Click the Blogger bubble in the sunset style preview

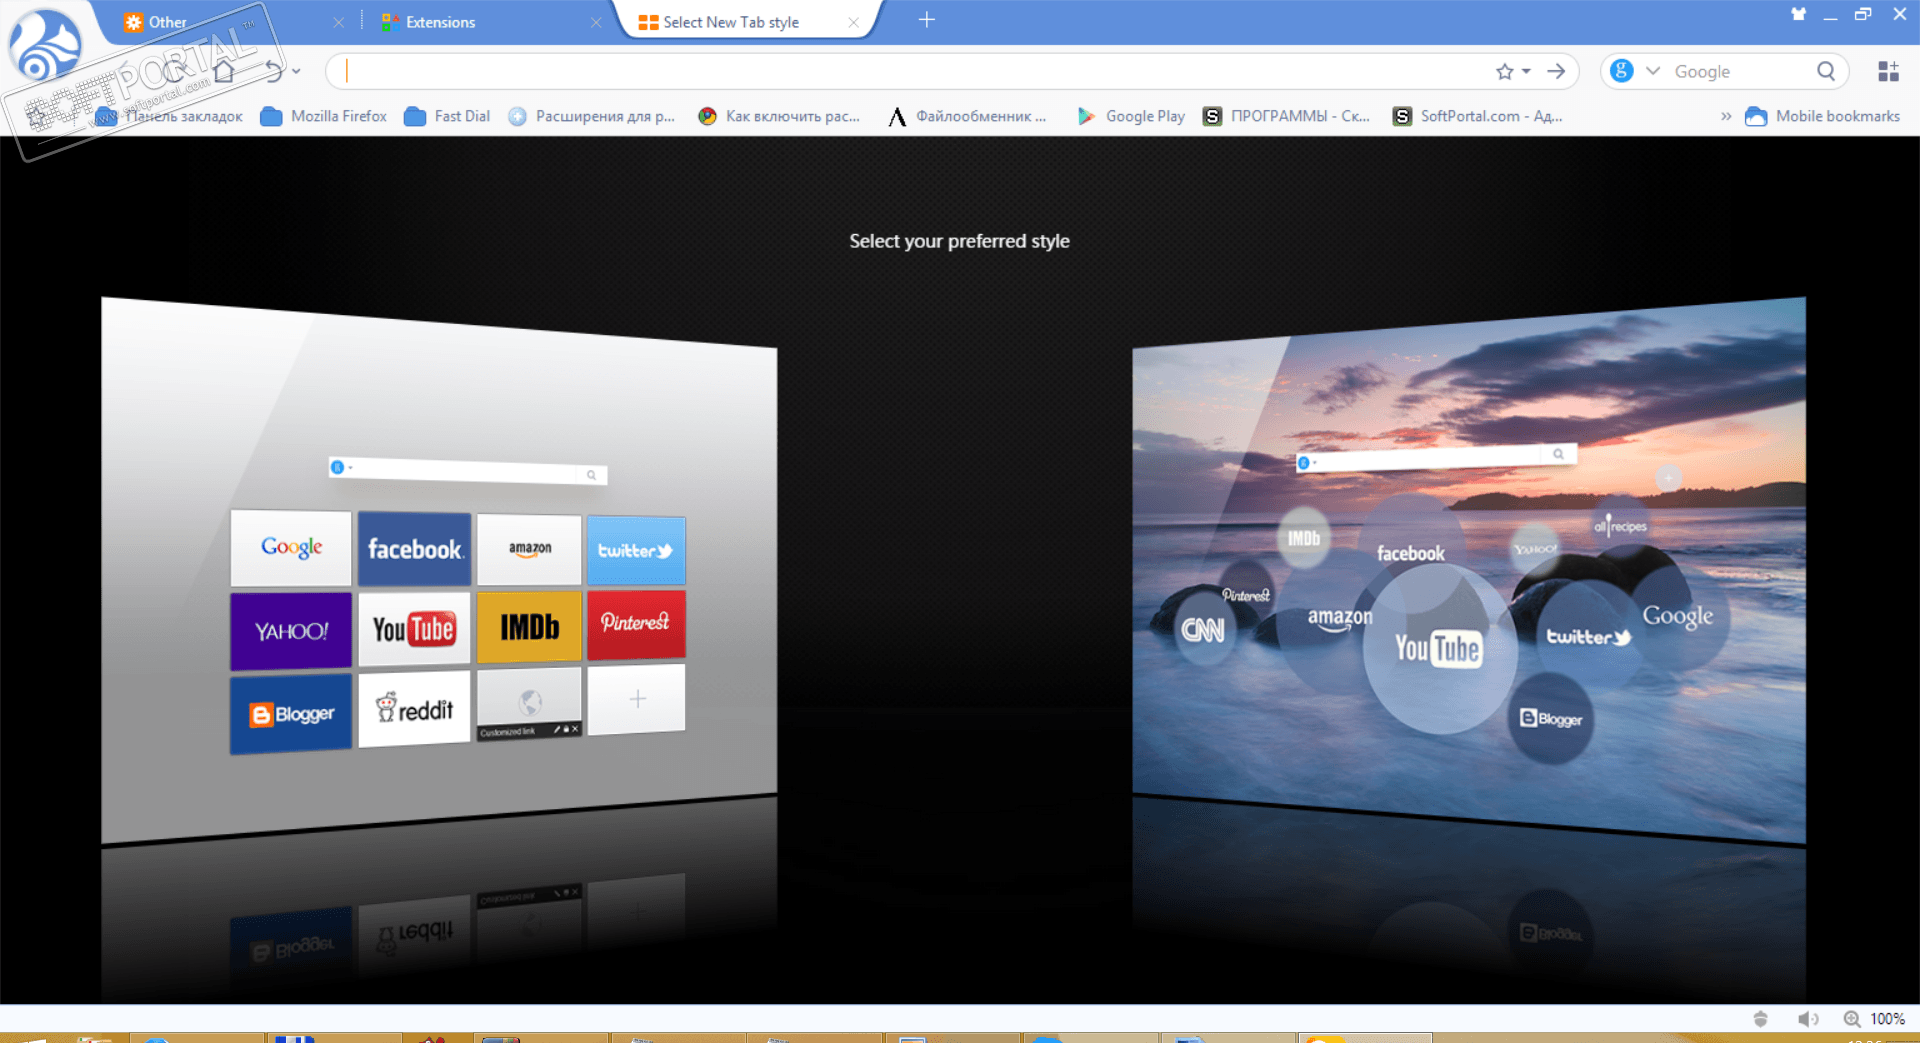point(1551,718)
